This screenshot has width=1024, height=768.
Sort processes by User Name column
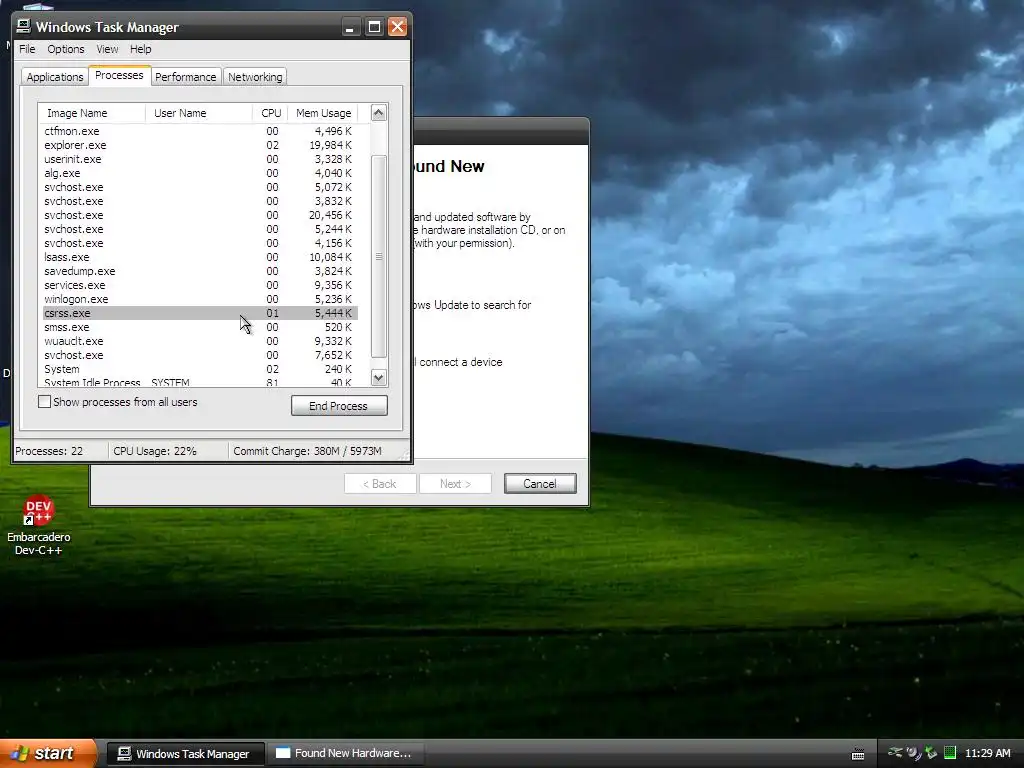click(199, 113)
